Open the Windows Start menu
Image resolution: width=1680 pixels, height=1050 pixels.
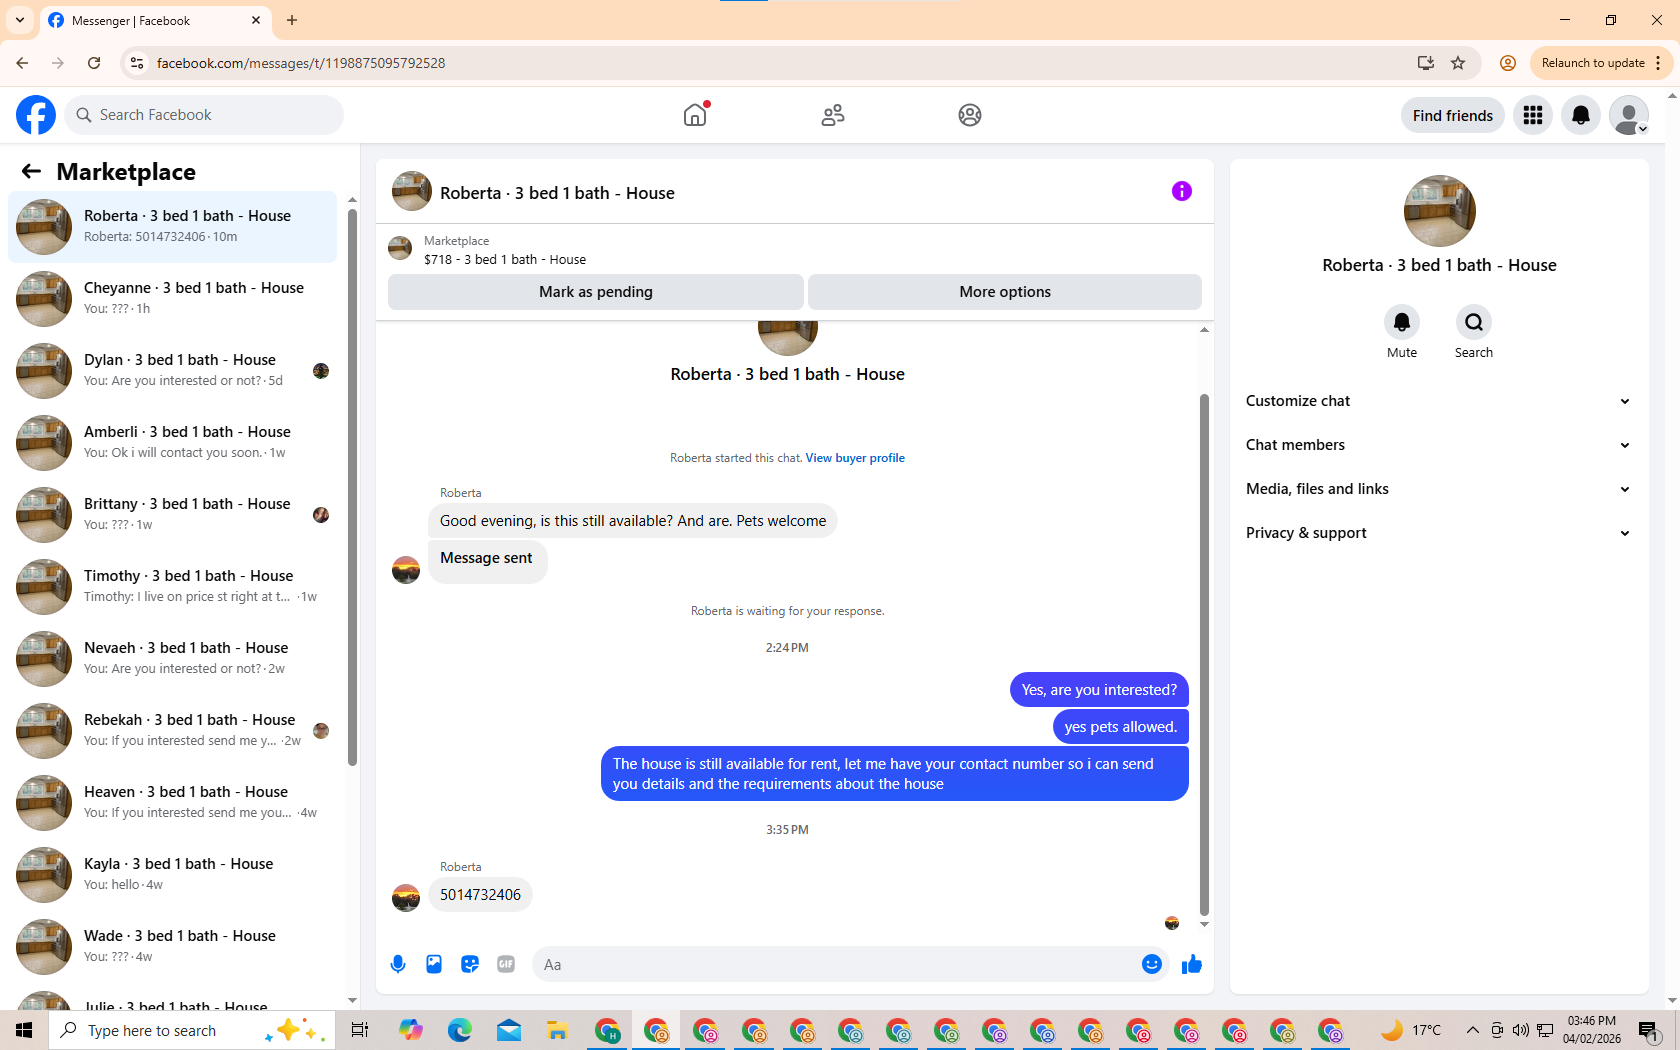[24, 1030]
